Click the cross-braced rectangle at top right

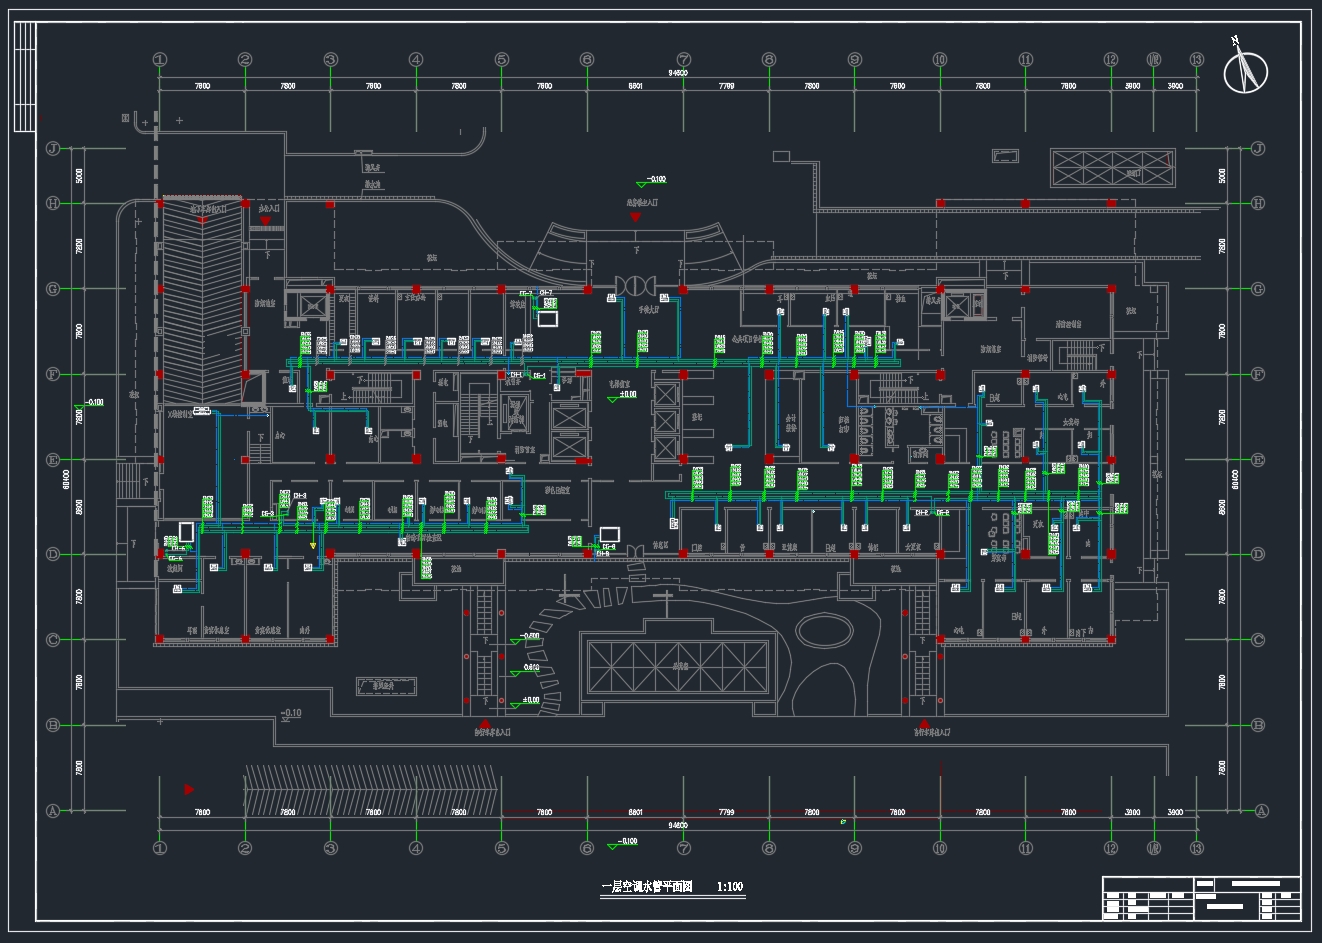pos(1112,168)
